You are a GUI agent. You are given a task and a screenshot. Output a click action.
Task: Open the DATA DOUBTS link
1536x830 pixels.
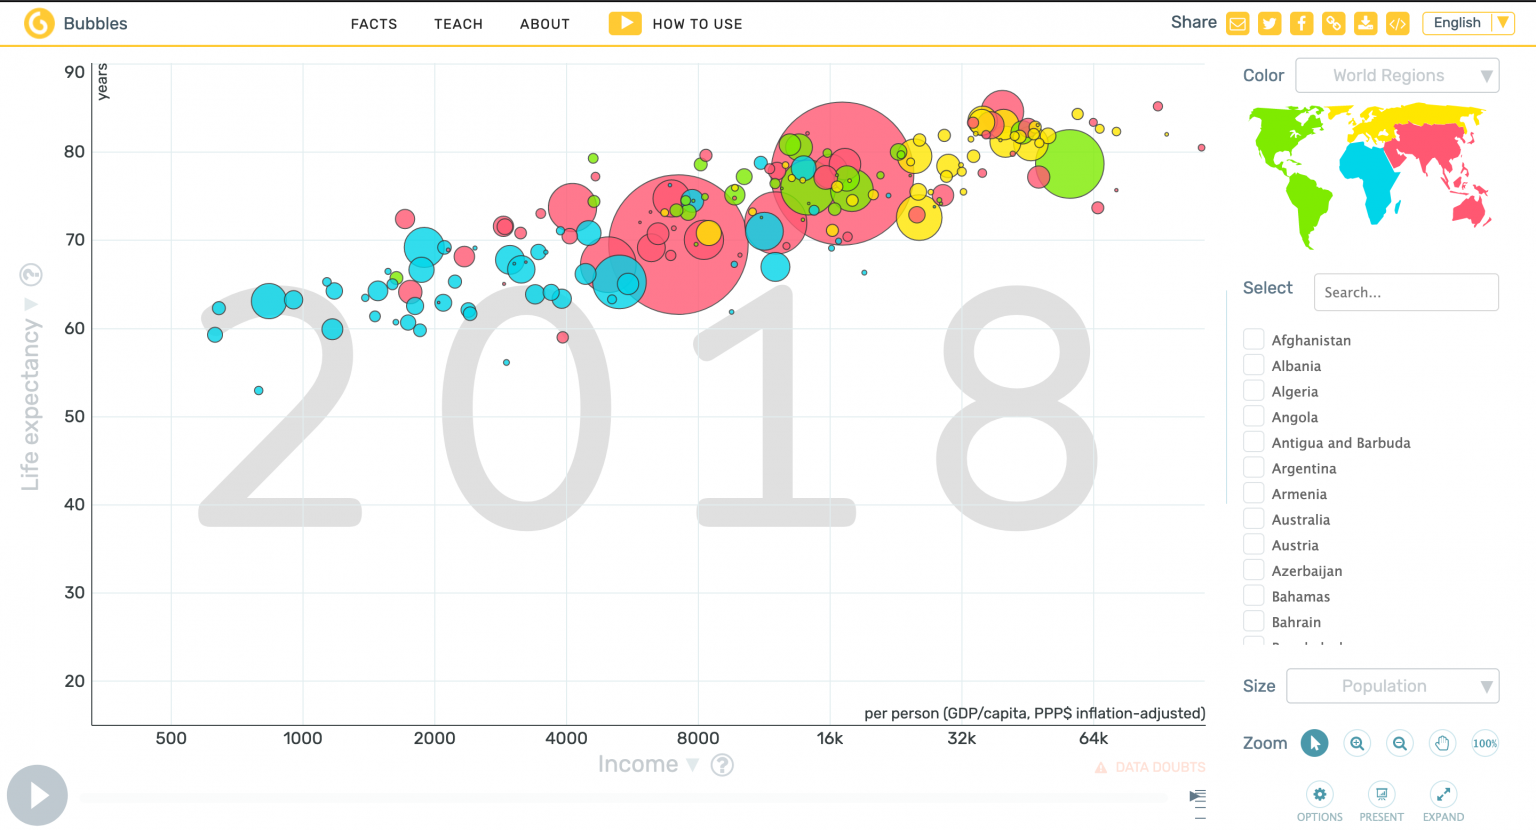point(1150,767)
